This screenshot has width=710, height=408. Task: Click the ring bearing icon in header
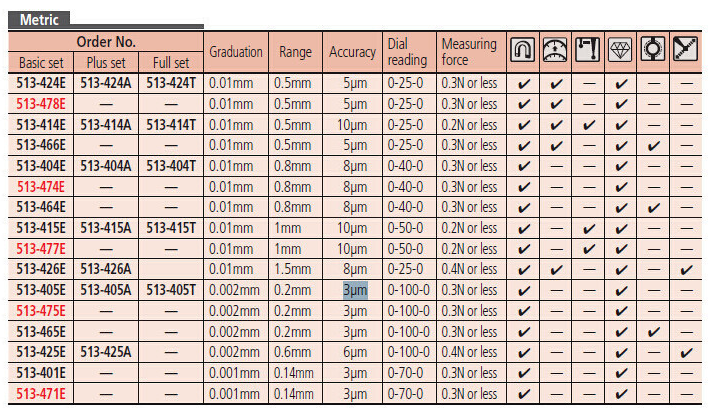click(x=653, y=51)
